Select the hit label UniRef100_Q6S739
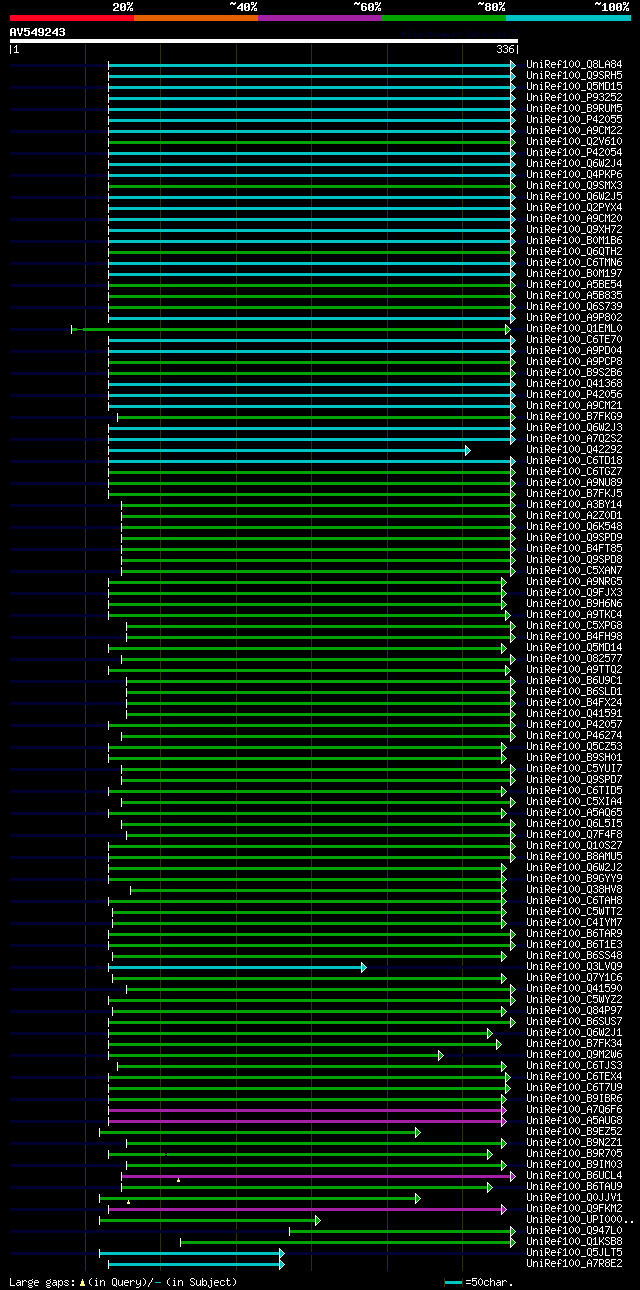The width and height of the screenshot is (640, 1290). click(x=574, y=307)
